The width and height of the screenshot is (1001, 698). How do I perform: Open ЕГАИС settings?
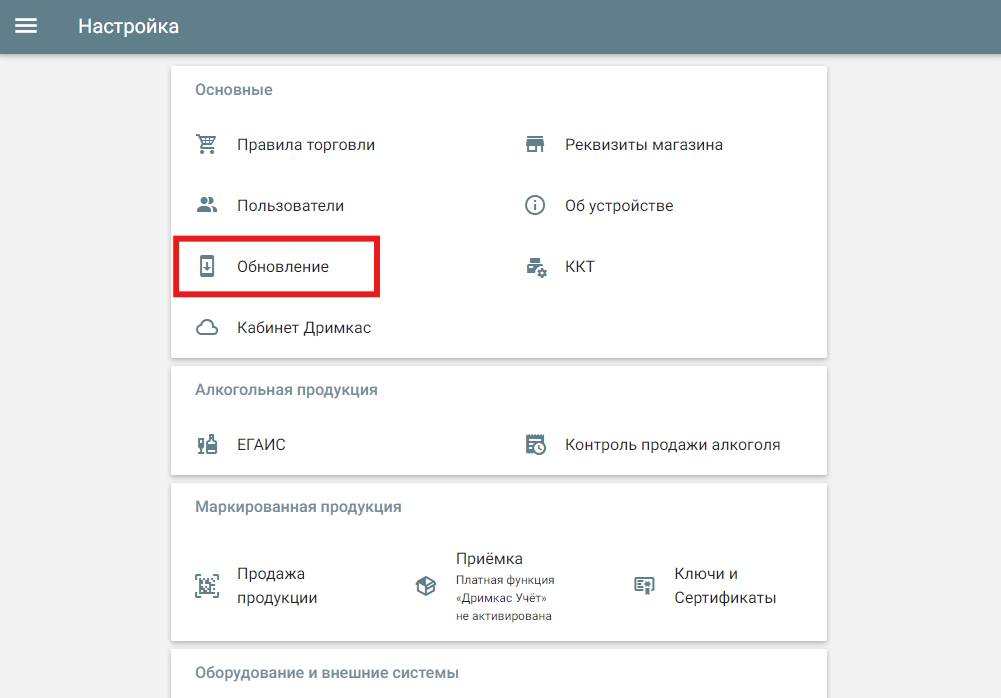(x=261, y=444)
